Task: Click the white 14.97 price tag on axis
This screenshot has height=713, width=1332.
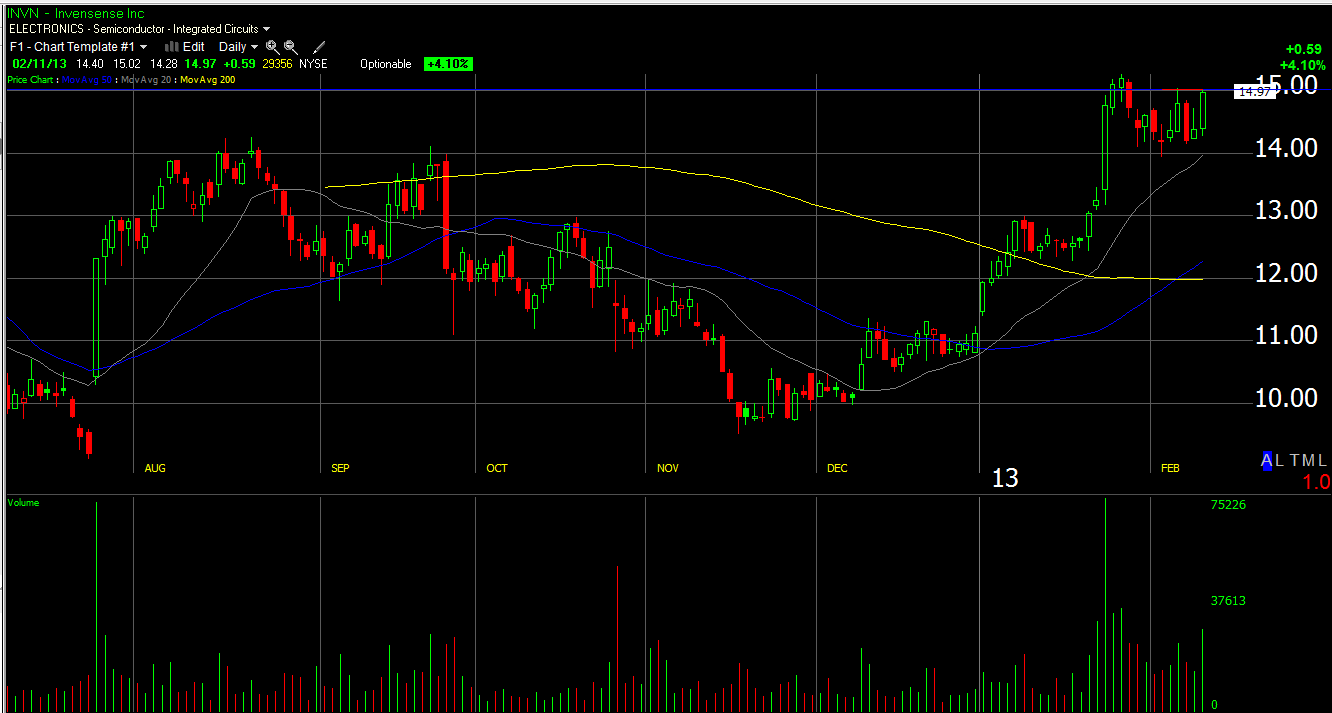Action: click(1254, 91)
